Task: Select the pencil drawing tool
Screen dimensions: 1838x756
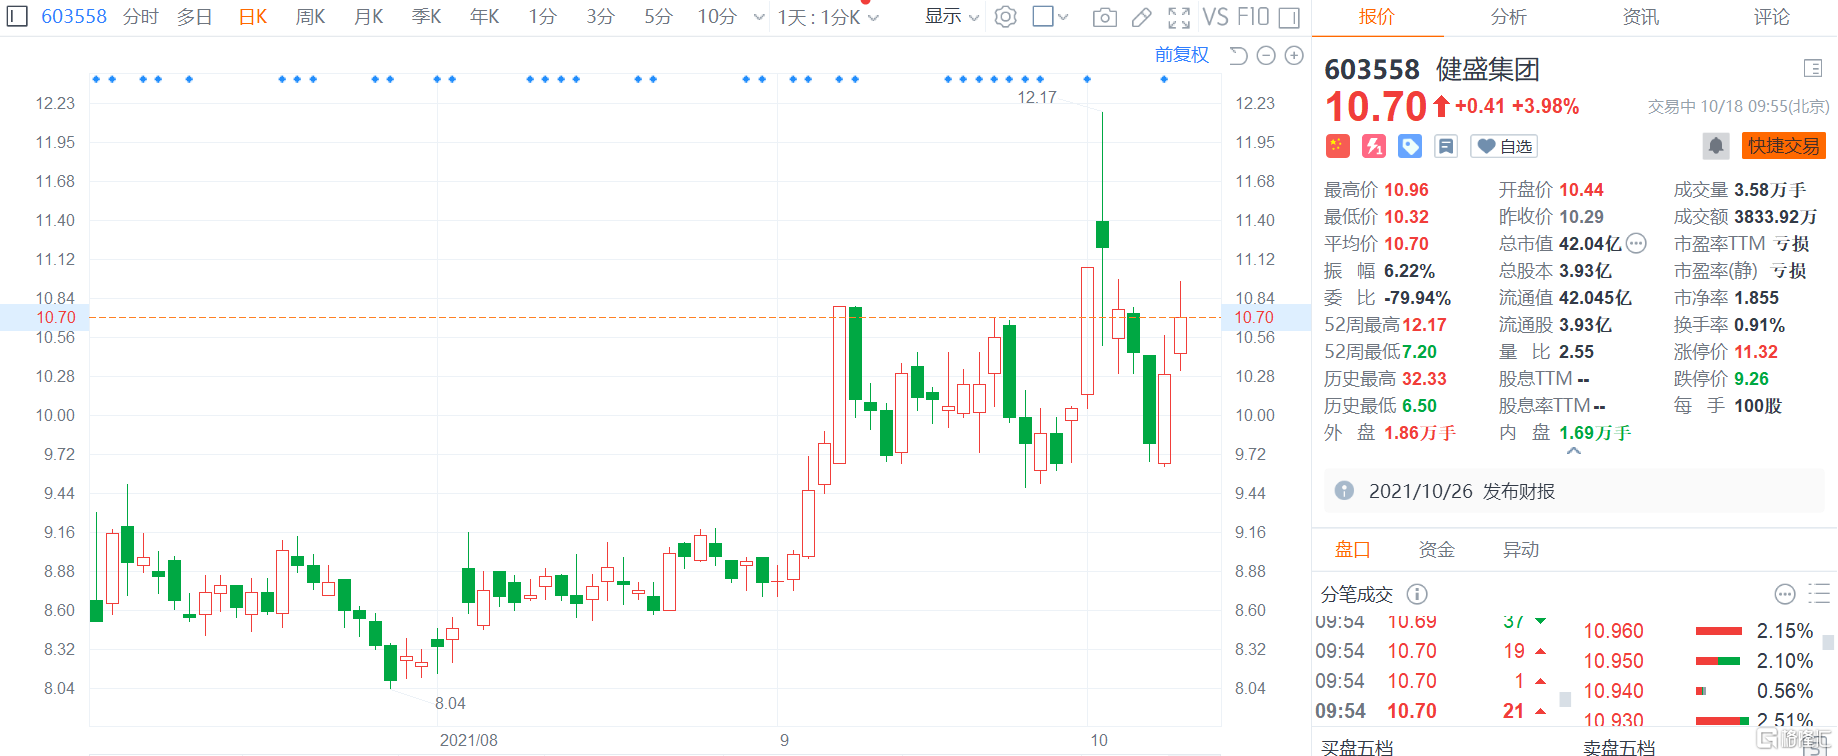Action: point(1141,17)
